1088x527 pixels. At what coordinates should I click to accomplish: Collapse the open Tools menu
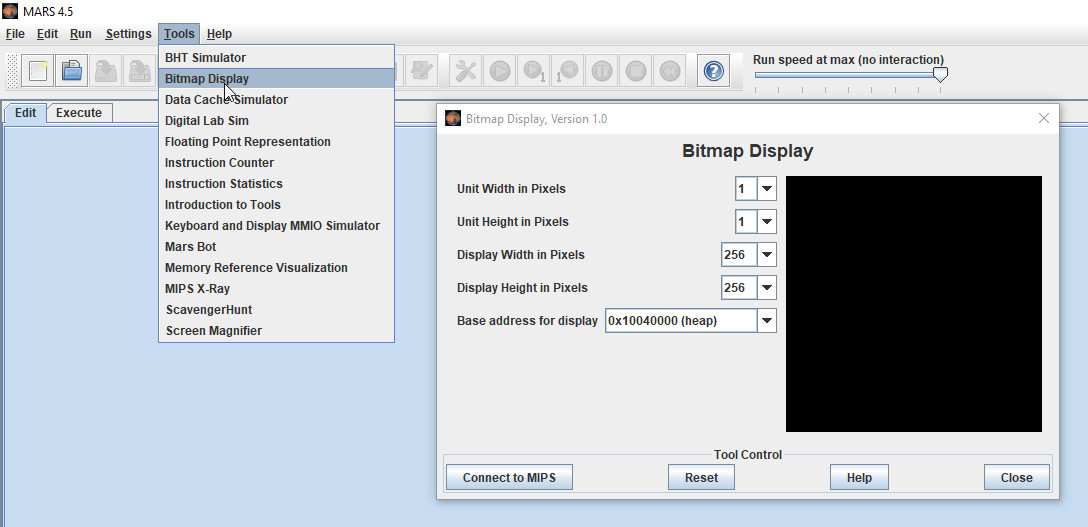coord(179,34)
